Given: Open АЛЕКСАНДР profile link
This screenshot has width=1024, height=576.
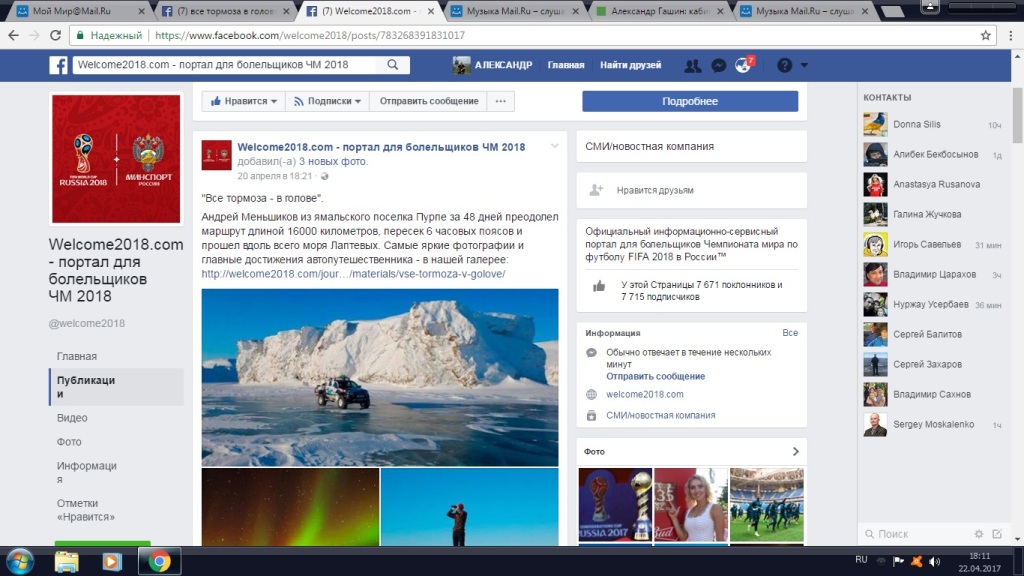Looking at the screenshot, I should pos(492,65).
